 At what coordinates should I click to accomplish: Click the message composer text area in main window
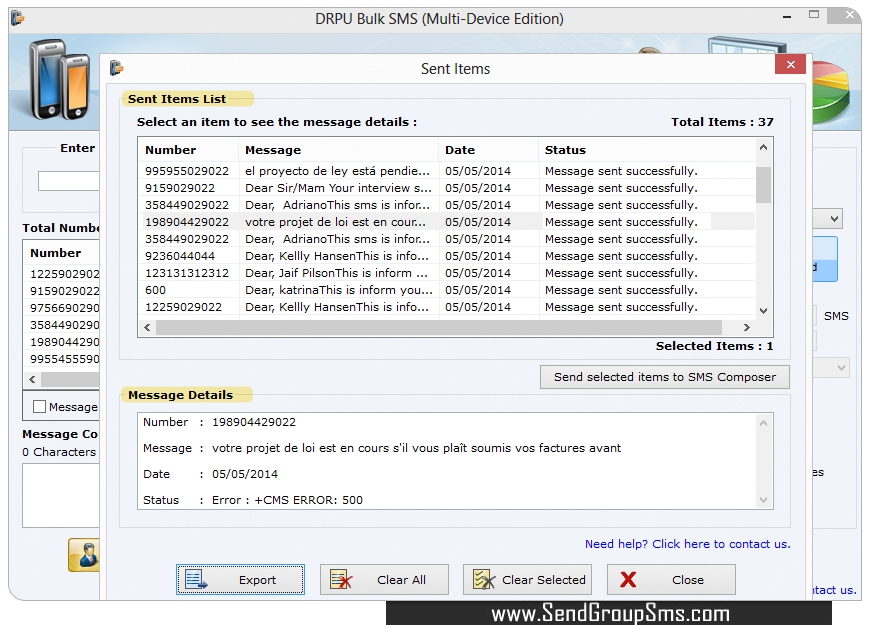(x=61, y=495)
